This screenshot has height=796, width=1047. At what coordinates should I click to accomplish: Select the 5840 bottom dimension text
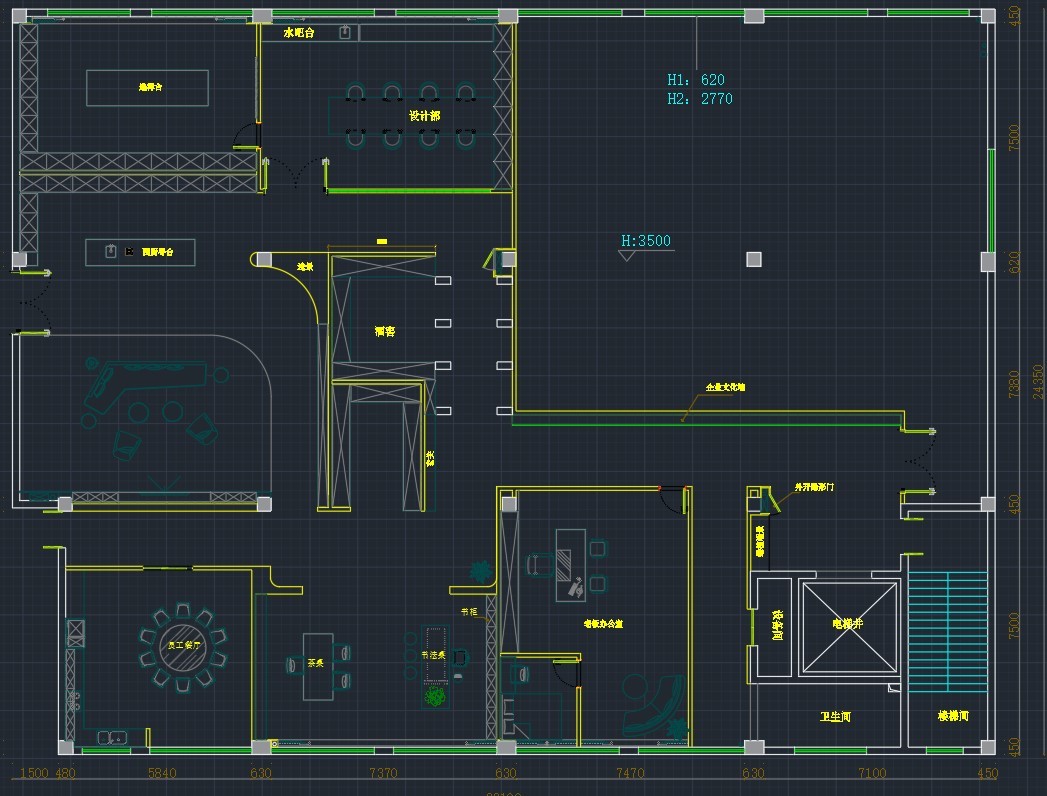[161, 773]
